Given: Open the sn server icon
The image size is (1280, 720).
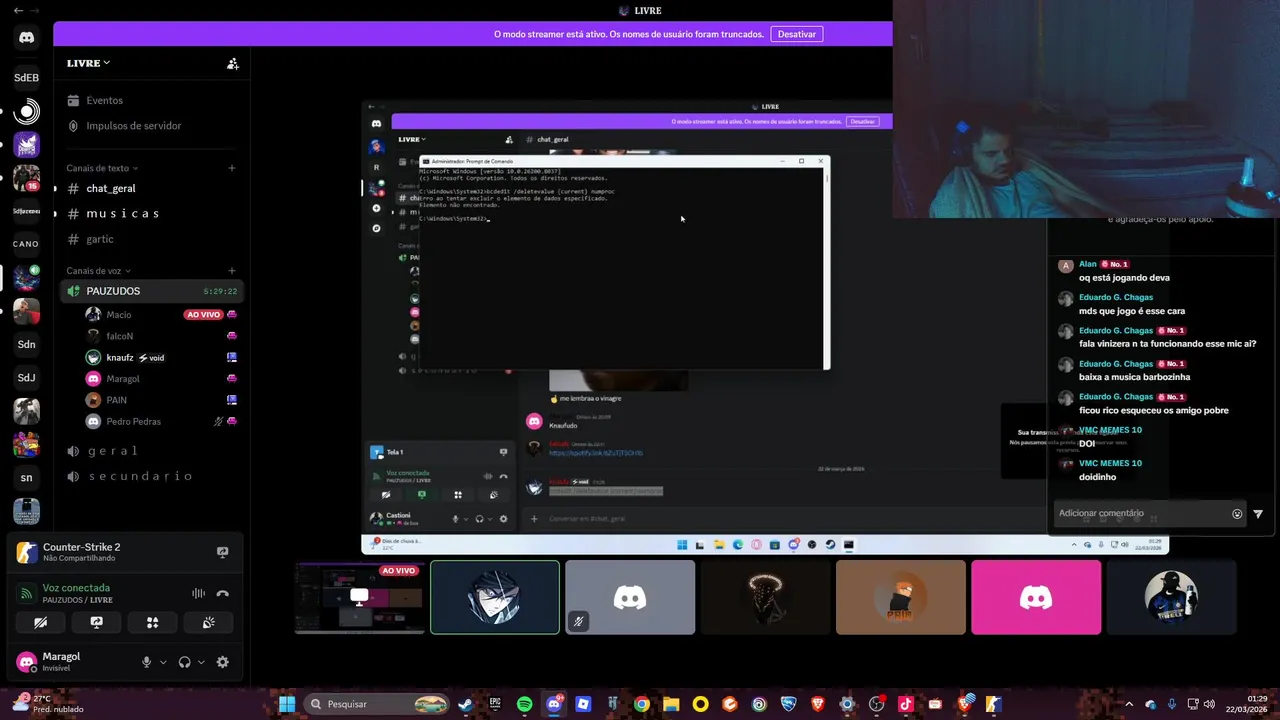Looking at the screenshot, I should (x=26, y=478).
